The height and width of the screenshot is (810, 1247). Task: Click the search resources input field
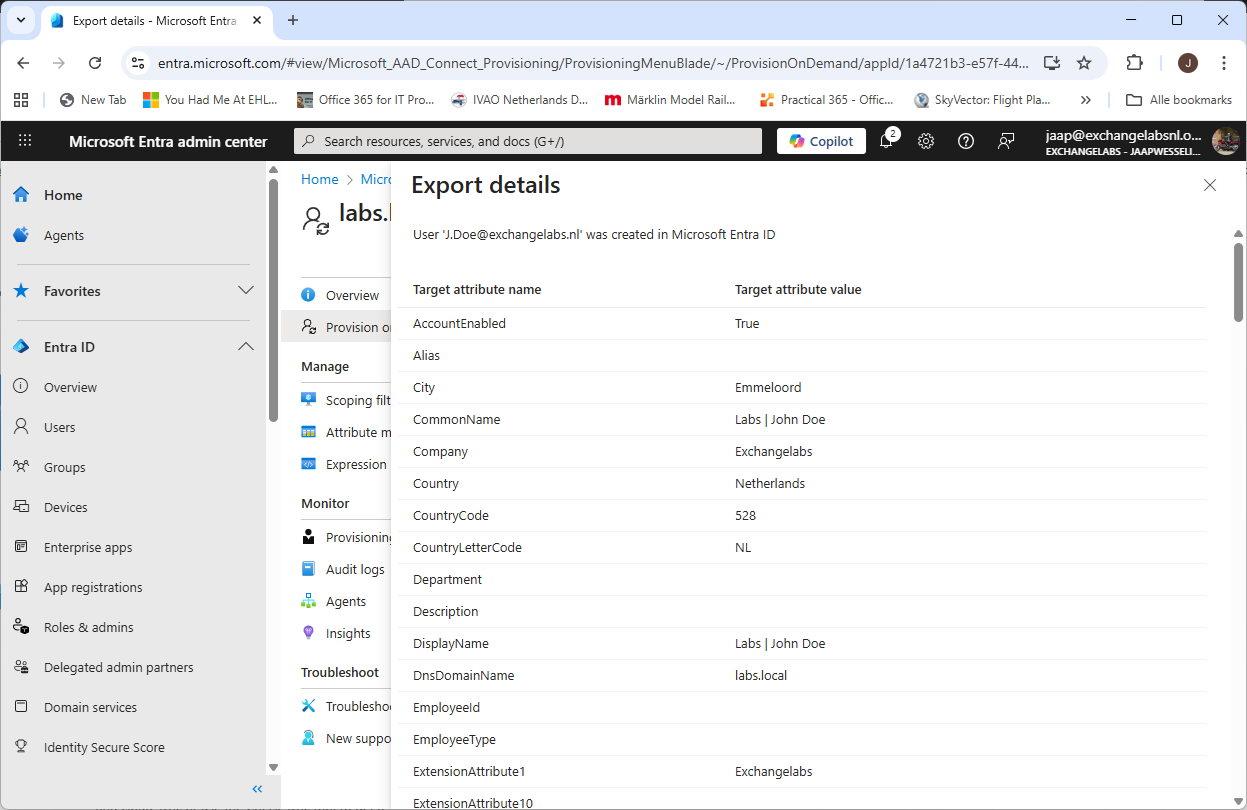pyautogui.click(x=528, y=141)
